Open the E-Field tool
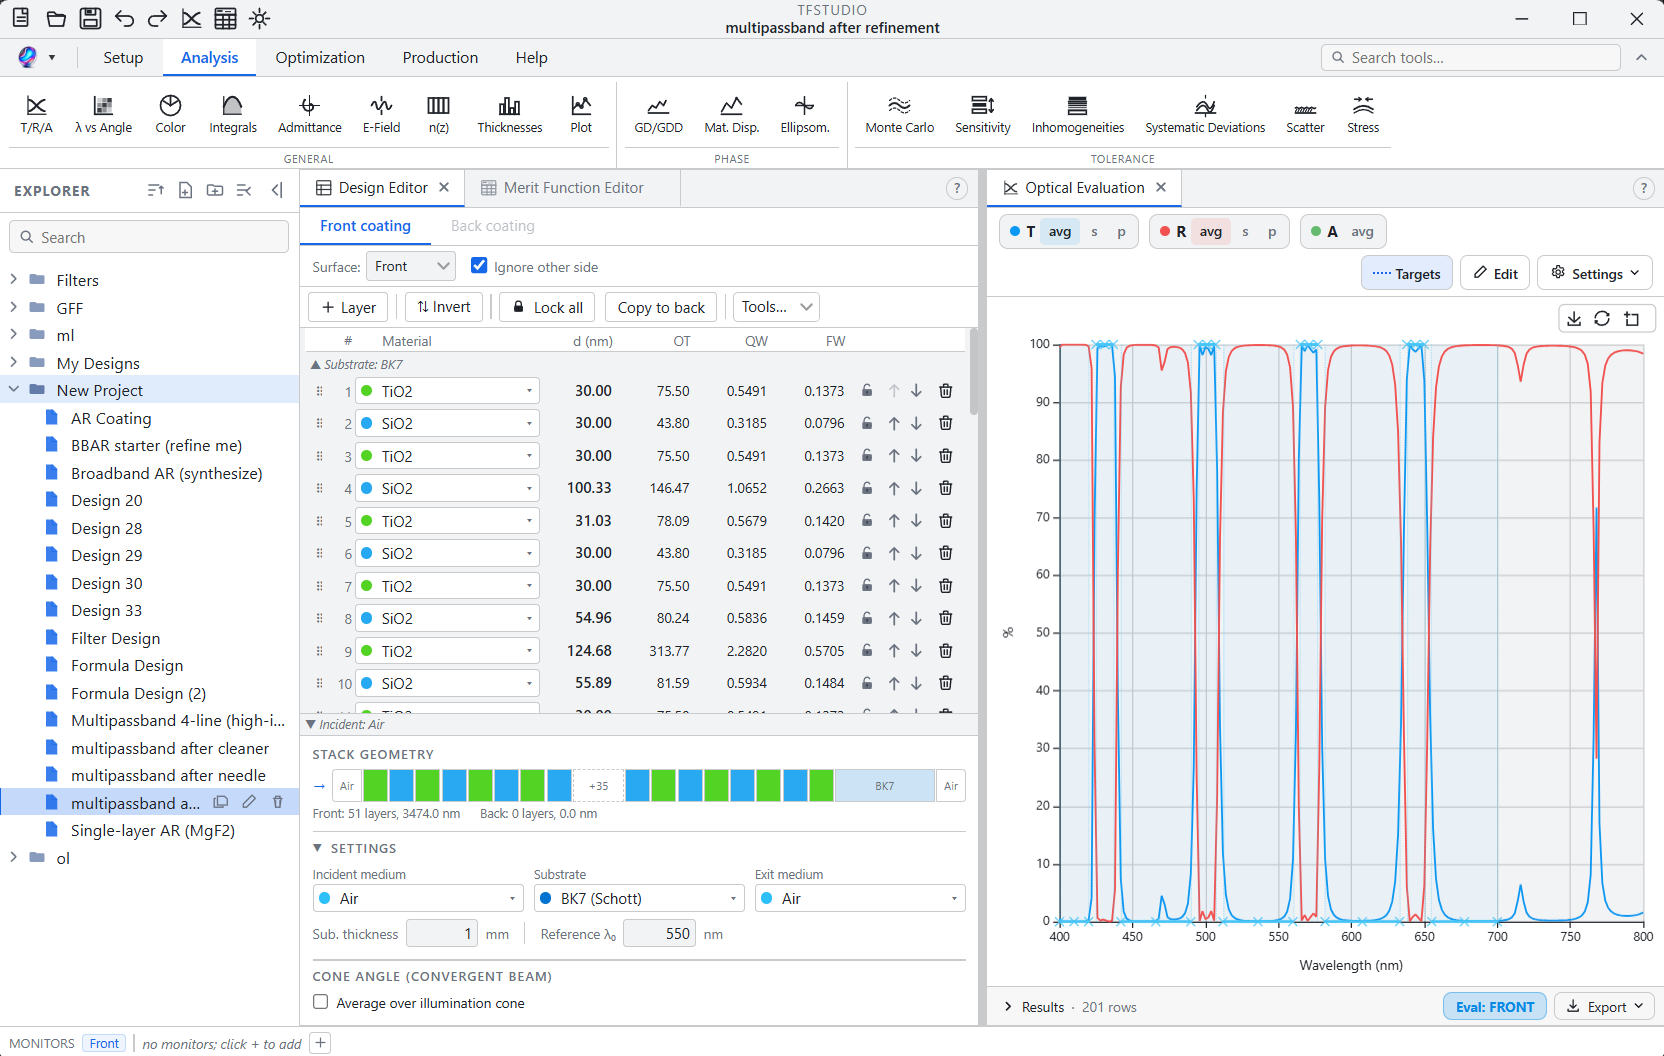This screenshot has height=1056, width=1664. (x=381, y=114)
